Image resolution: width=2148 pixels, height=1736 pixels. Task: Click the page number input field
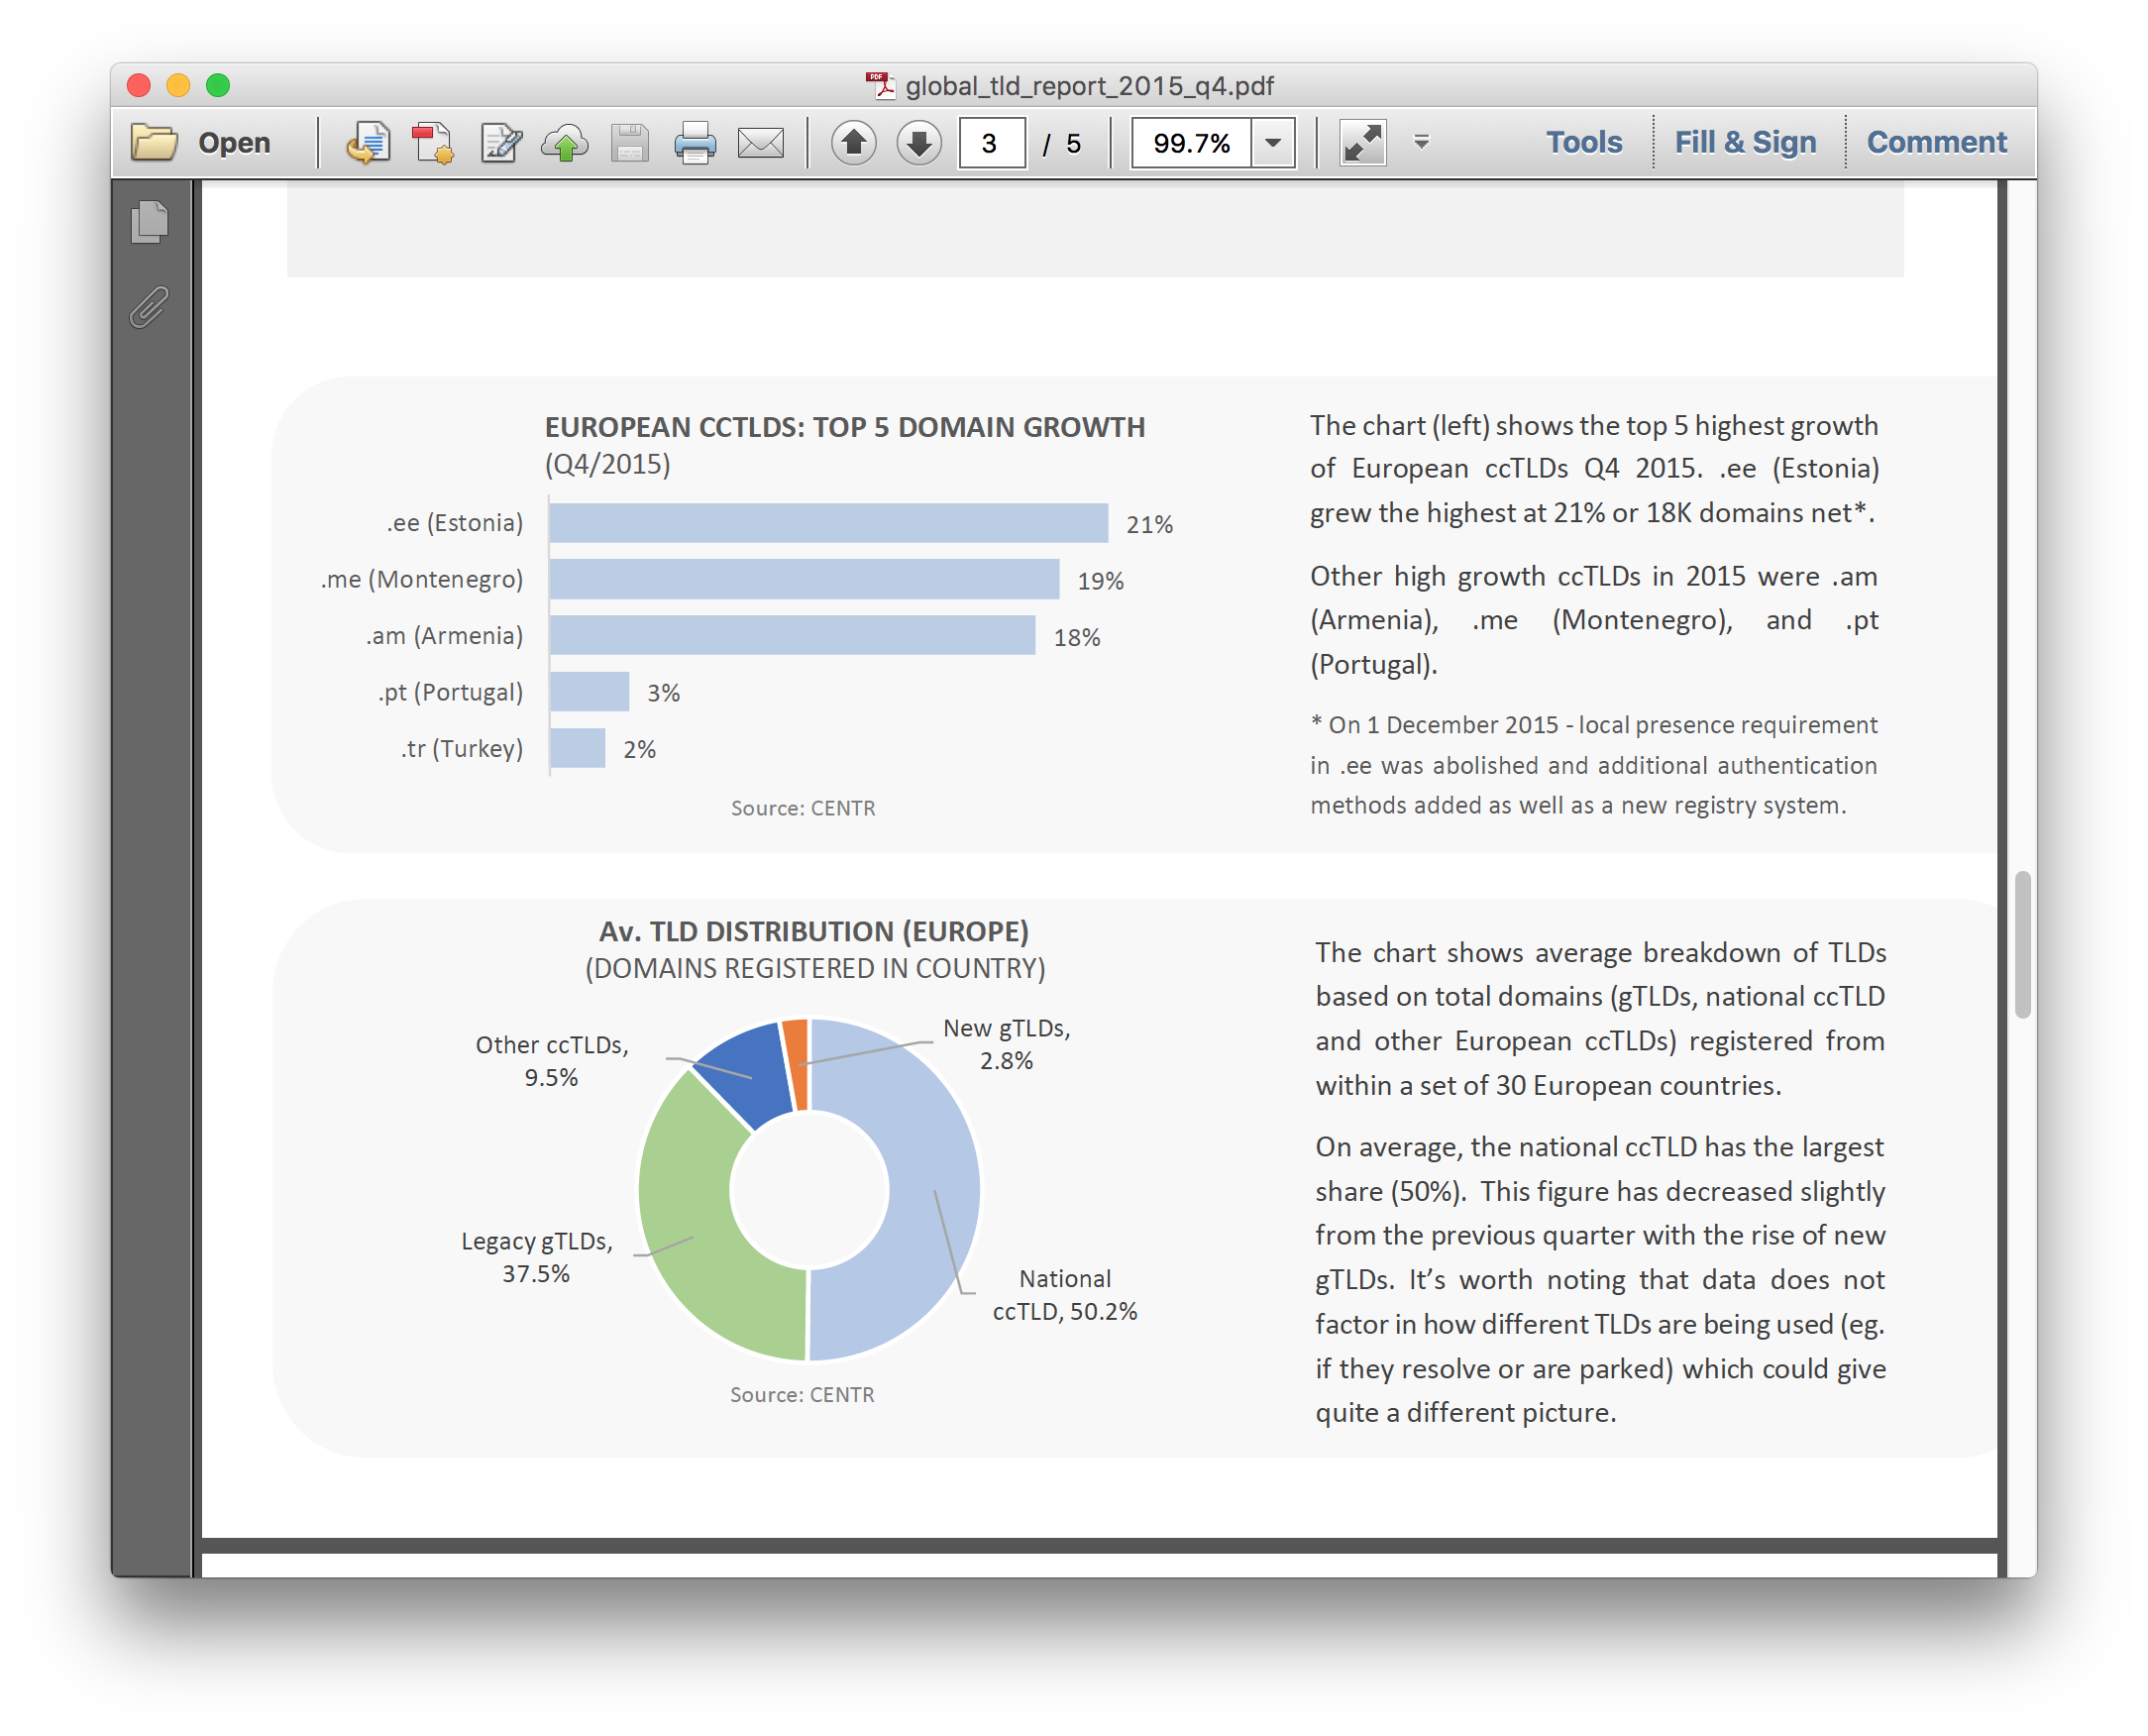click(x=991, y=143)
